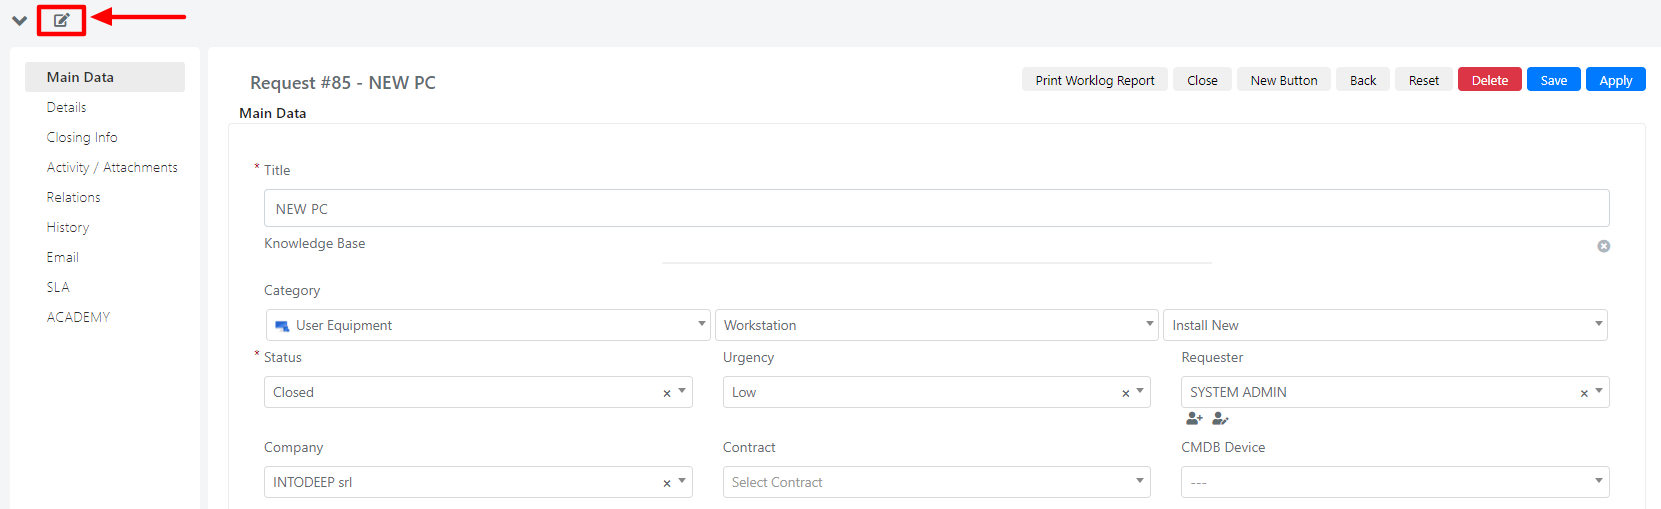The image size is (1661, 509).
Task: Switch to the Details section
Action: [66, 107]
